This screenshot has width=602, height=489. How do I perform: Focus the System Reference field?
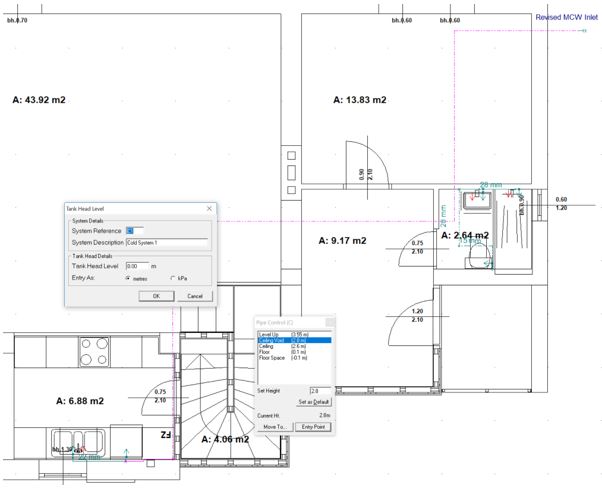tap(135, 231)
